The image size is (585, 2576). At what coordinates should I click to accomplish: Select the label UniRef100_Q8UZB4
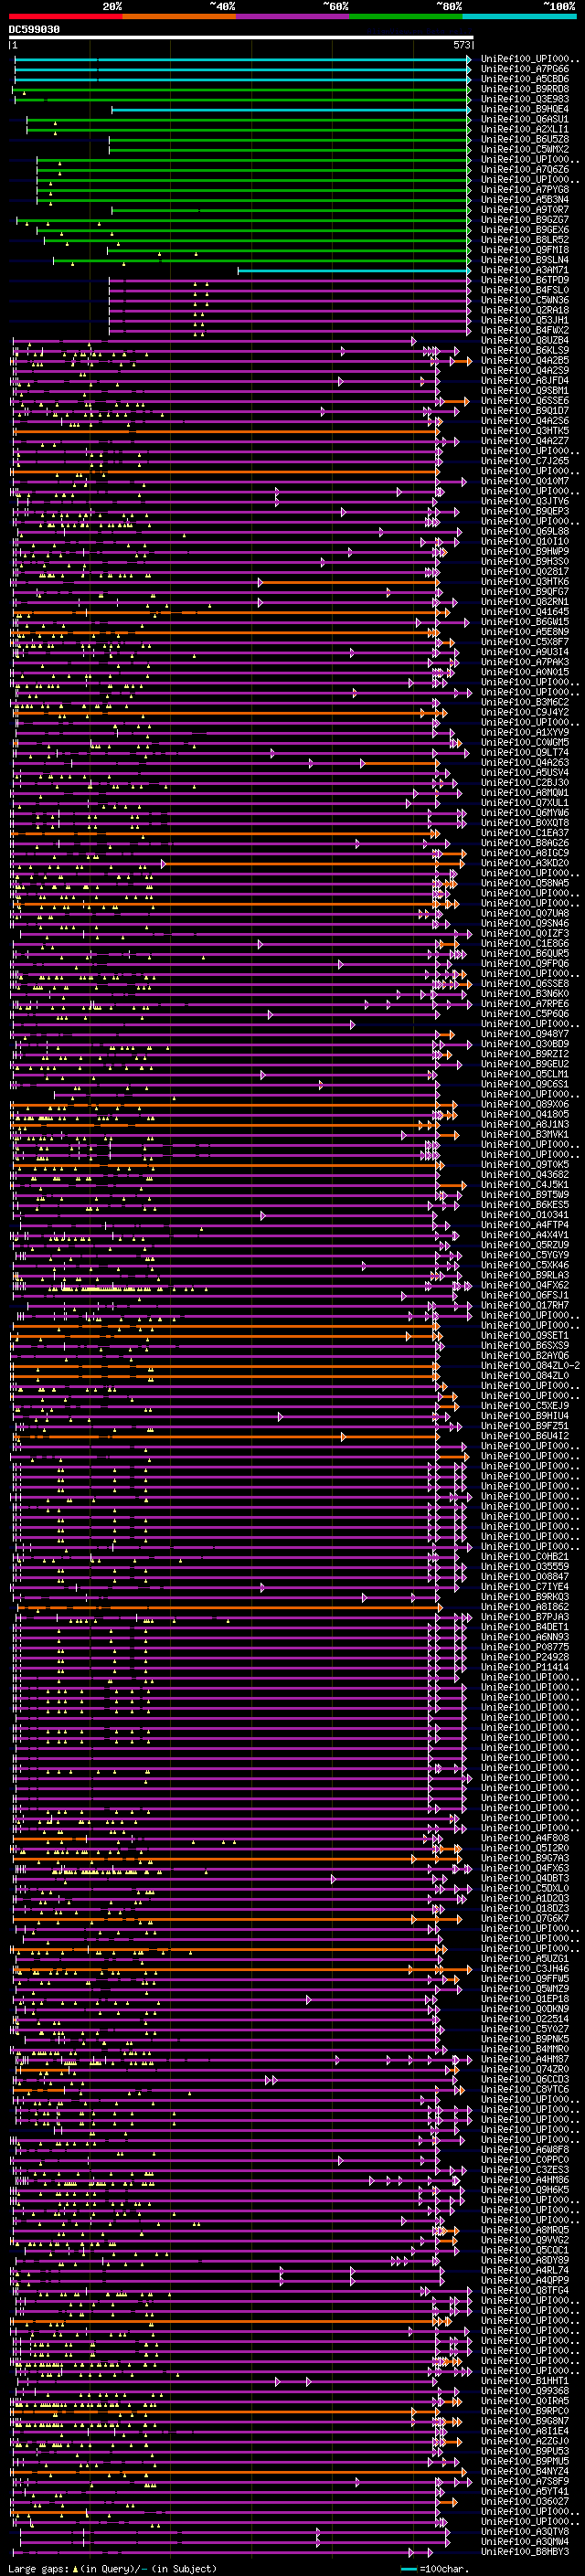[x=525, y=341]
